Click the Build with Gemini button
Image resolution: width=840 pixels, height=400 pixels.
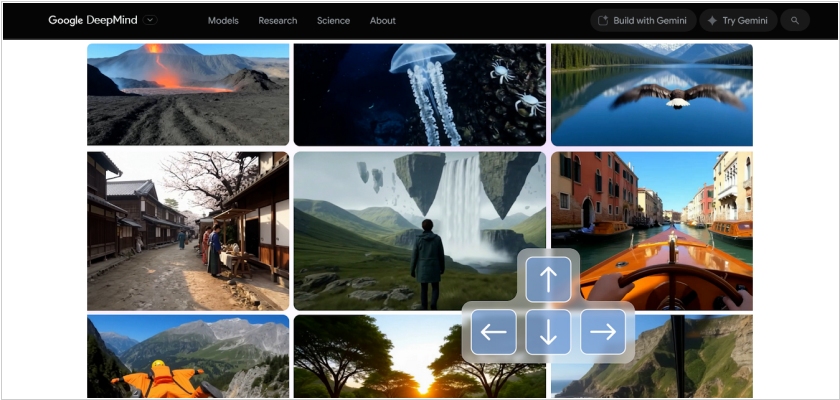pyautogui.click(x=643, y=20)
